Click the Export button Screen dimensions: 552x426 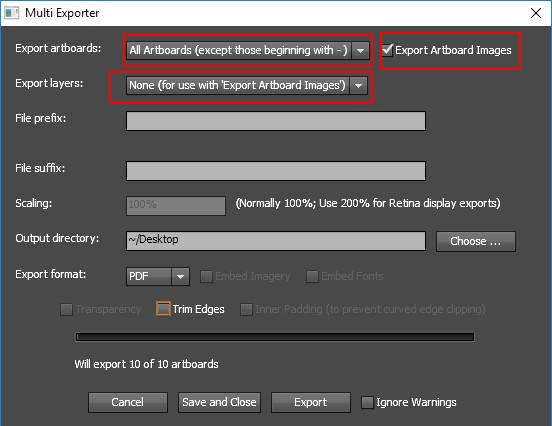(x=311, y=402)
